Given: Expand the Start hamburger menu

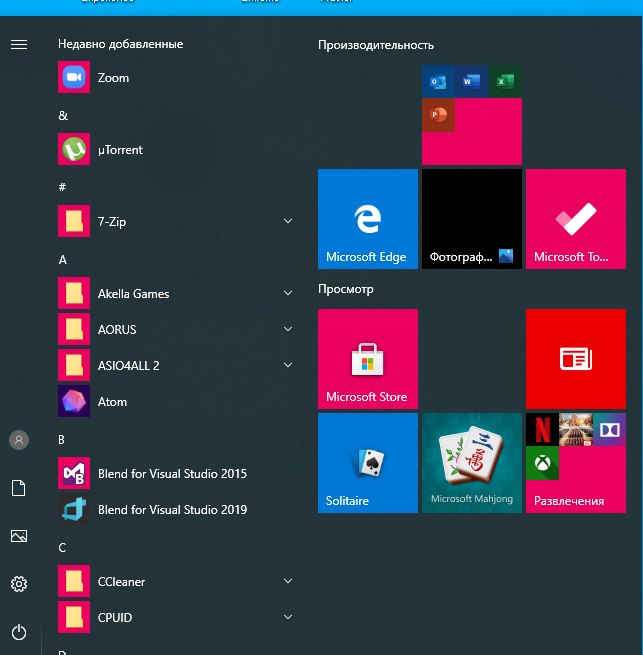Looking at the screenshot, I should [19, 44].
